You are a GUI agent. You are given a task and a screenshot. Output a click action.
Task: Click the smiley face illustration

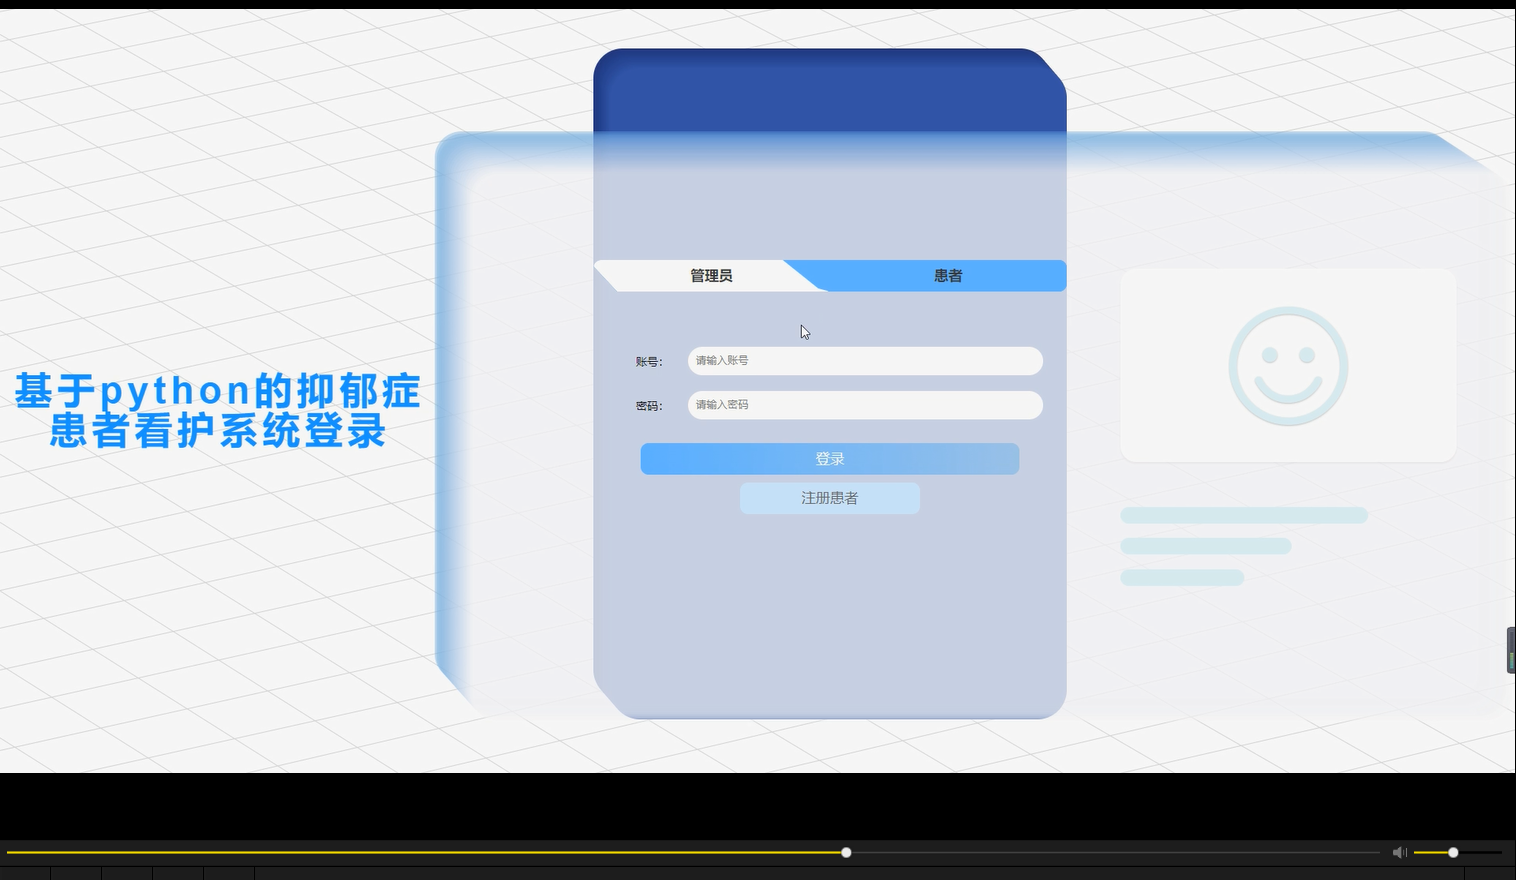1288,365
